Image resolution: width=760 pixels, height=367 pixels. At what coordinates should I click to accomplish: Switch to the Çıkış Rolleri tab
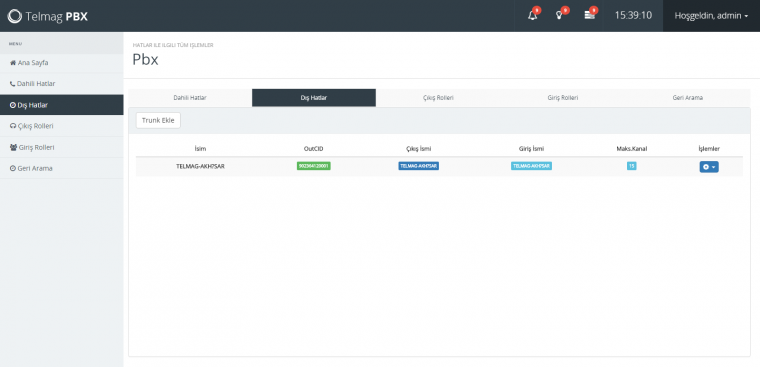coord(438,97)
